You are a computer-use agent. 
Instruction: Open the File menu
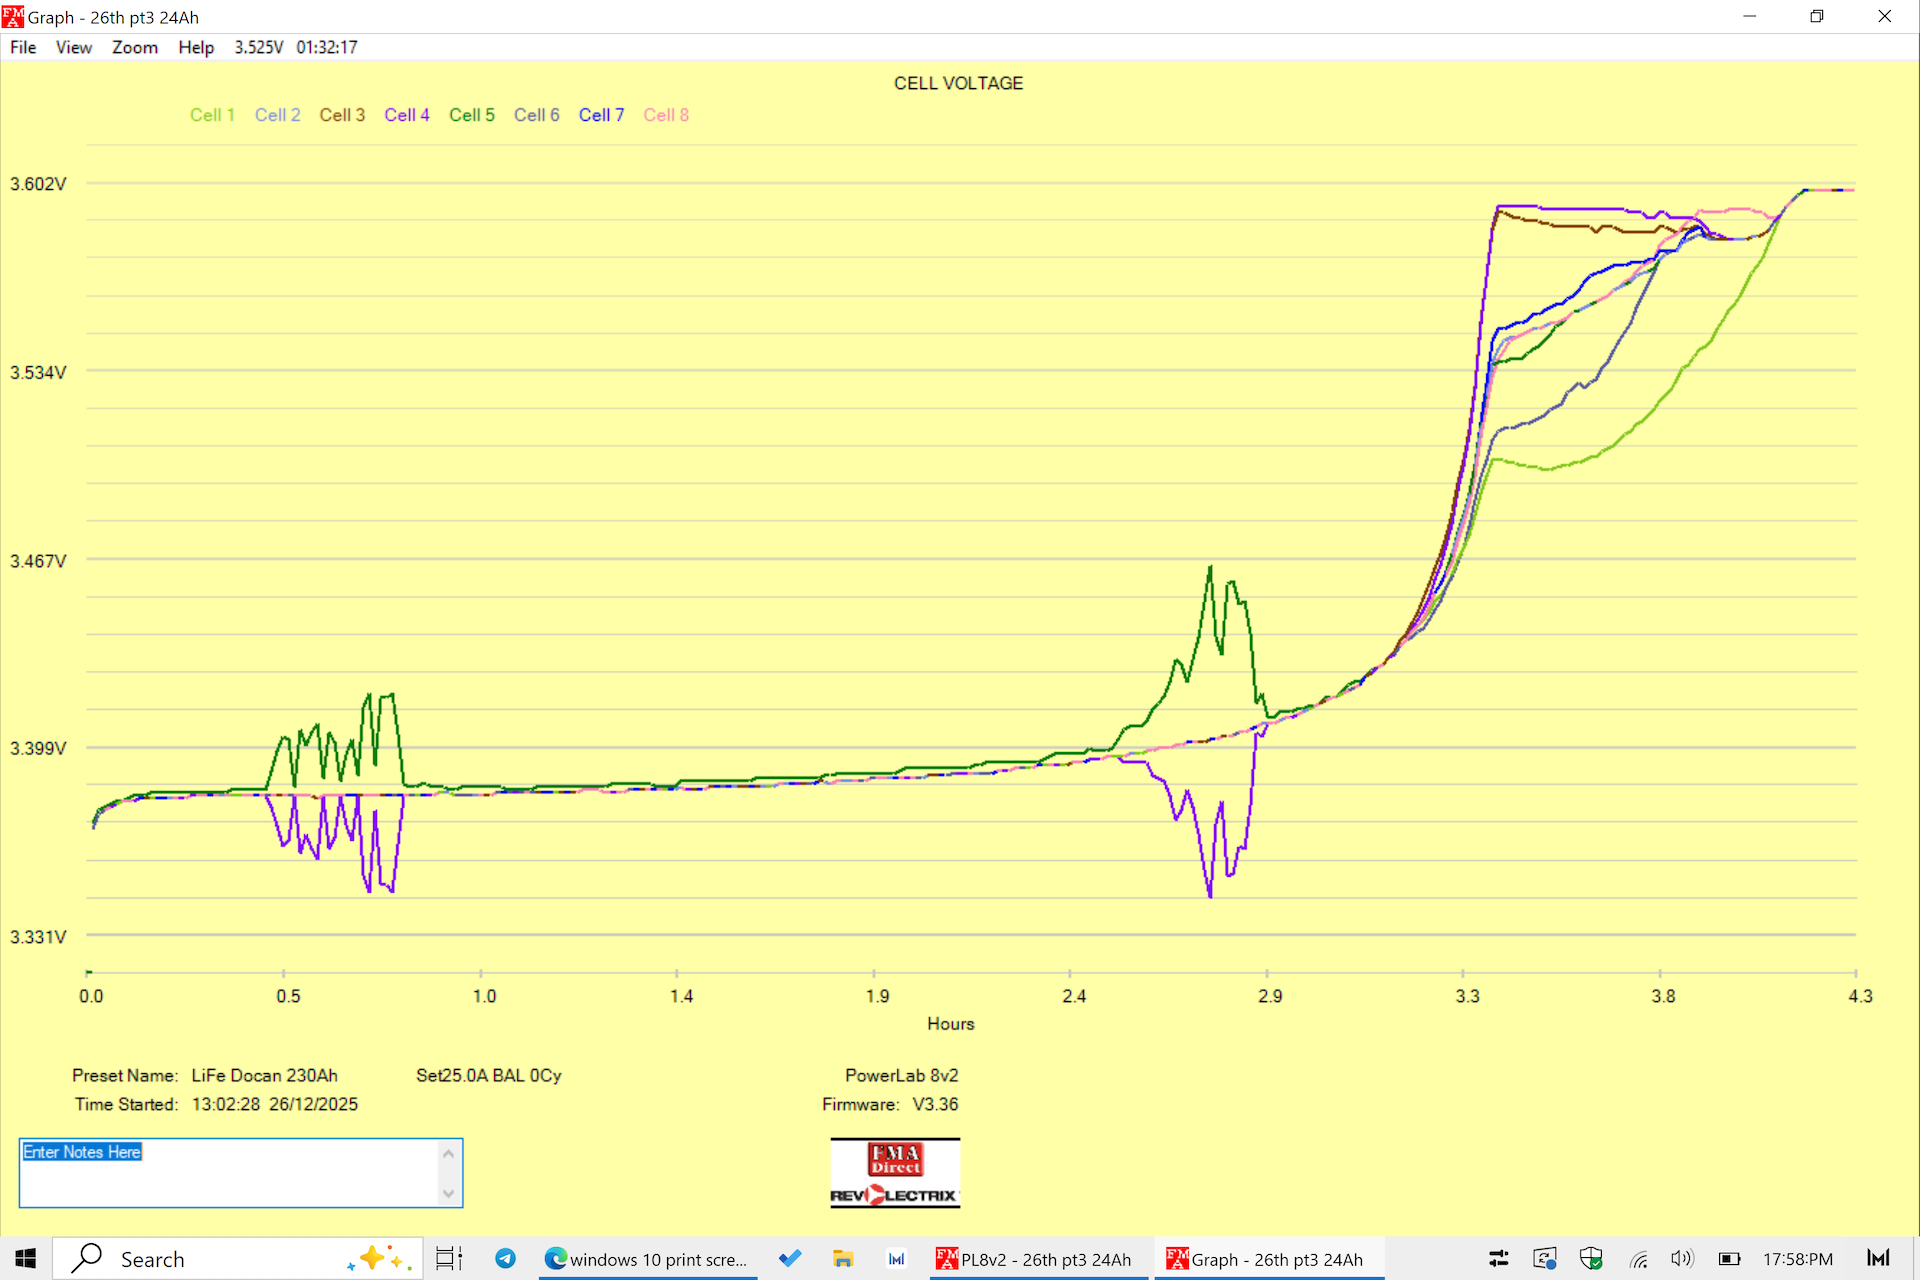coord(23,47)
